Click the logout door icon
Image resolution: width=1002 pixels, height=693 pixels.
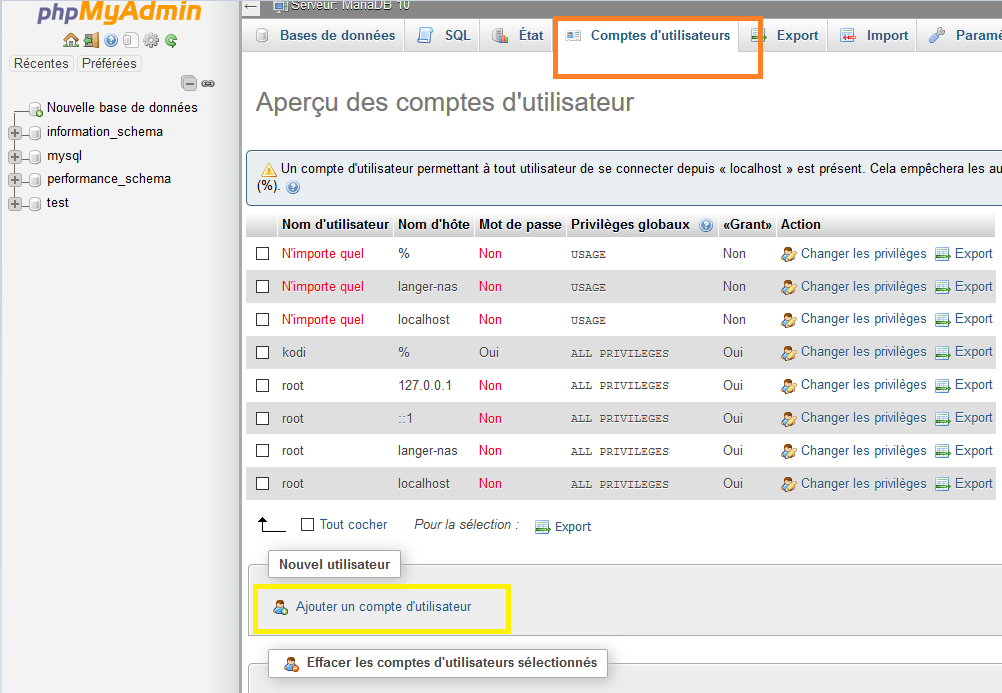click(91, 41)
